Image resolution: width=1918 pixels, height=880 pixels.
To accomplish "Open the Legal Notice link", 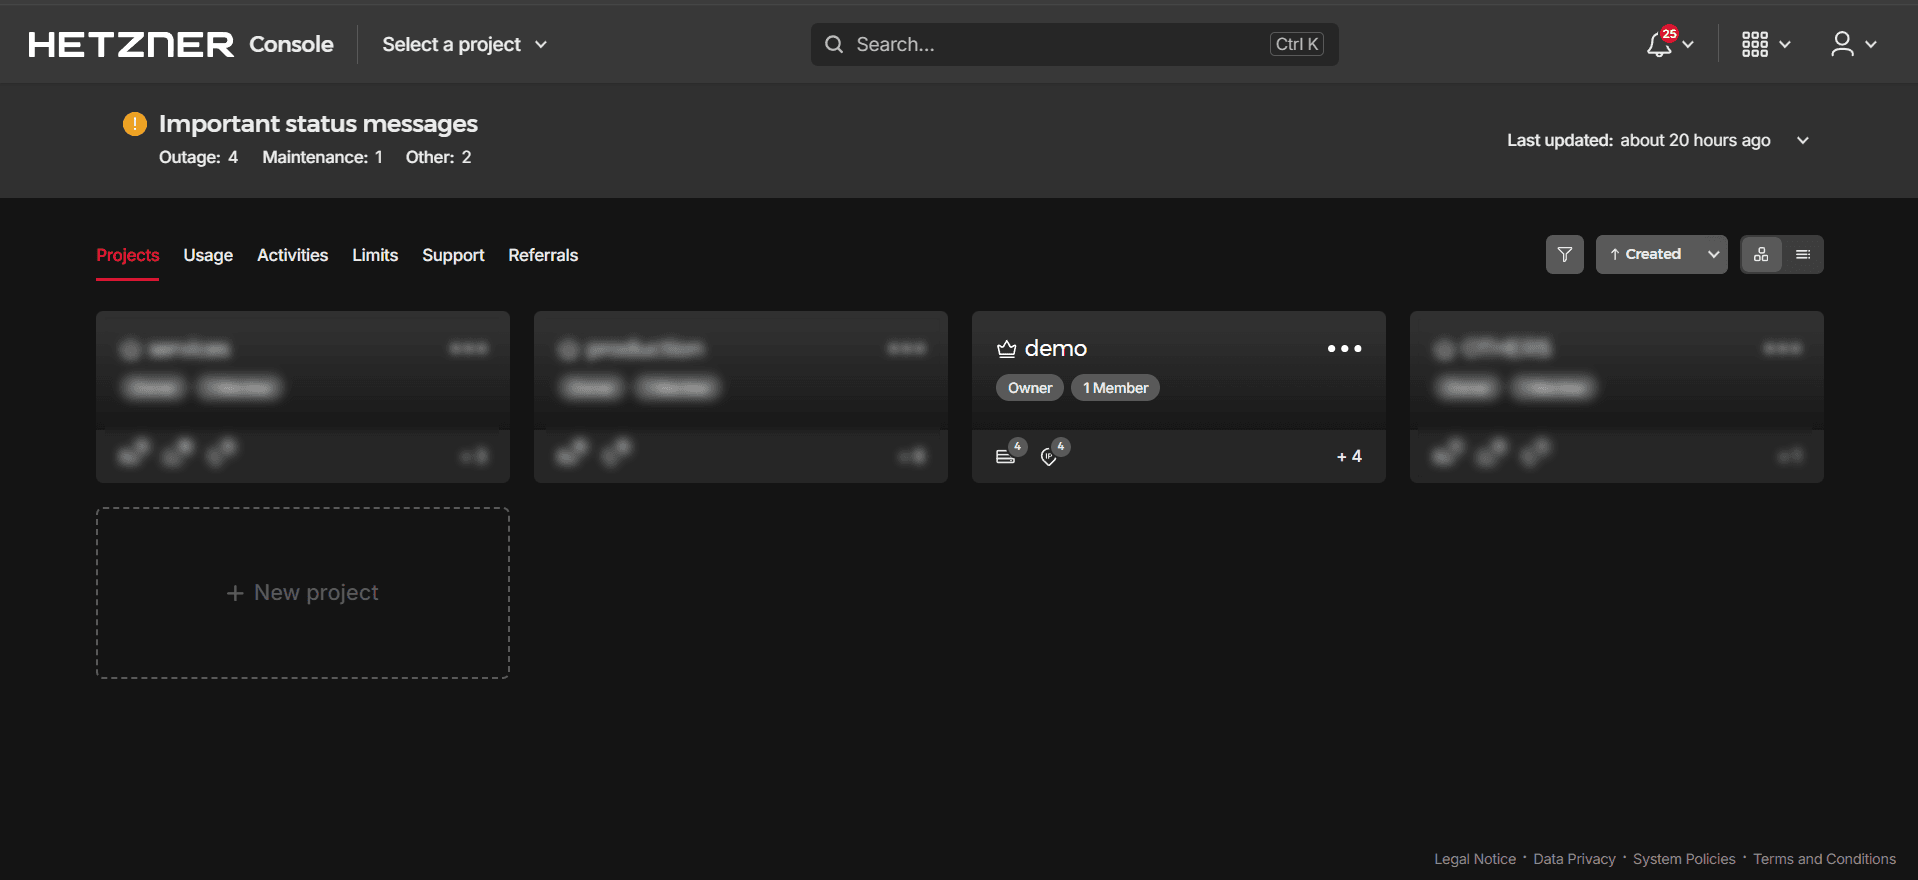I will pyautogui.click(x=1475, y=859).
